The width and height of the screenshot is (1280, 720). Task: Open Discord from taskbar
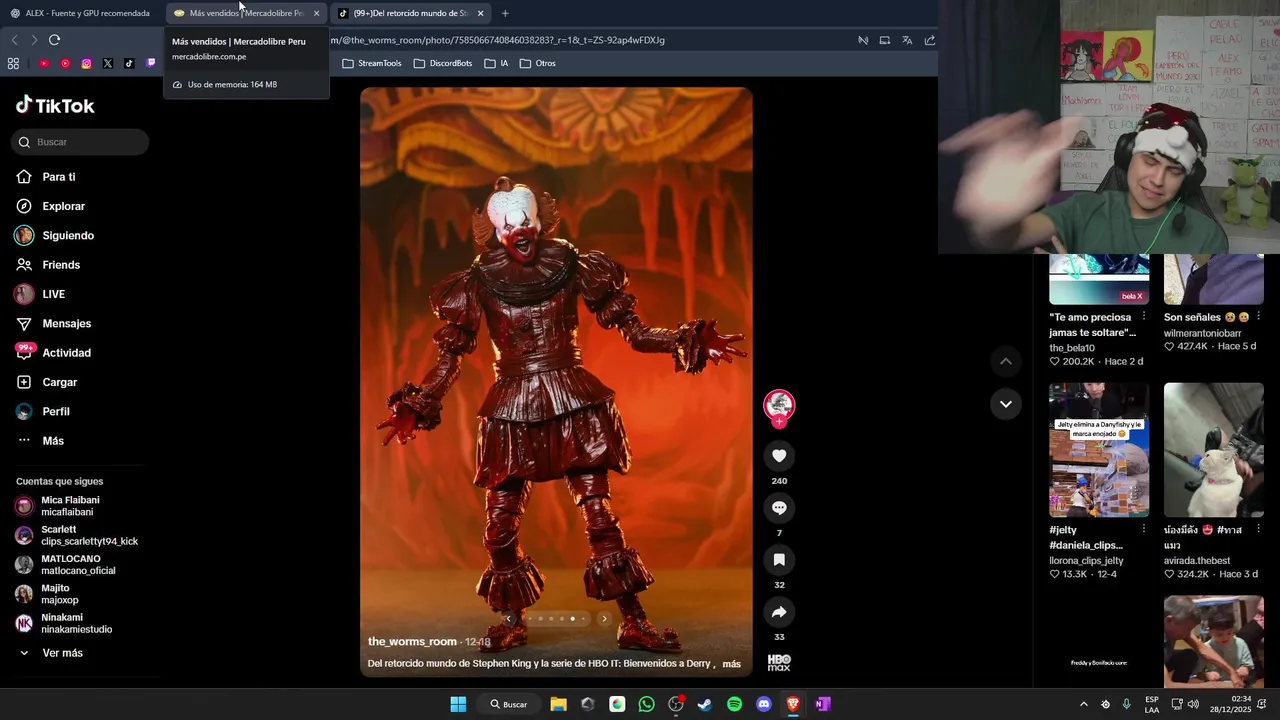pos(764,704)
